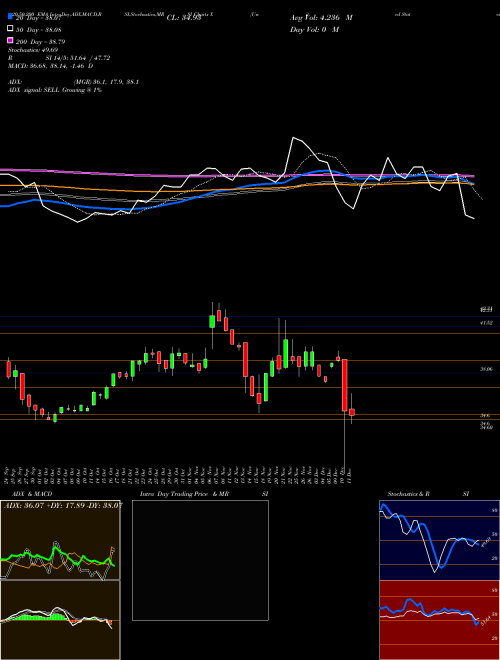
Task: Click the 'ADX: 36.07 +DY: 17.89 -DY: 38.07' header
Action: pos(63,505)
